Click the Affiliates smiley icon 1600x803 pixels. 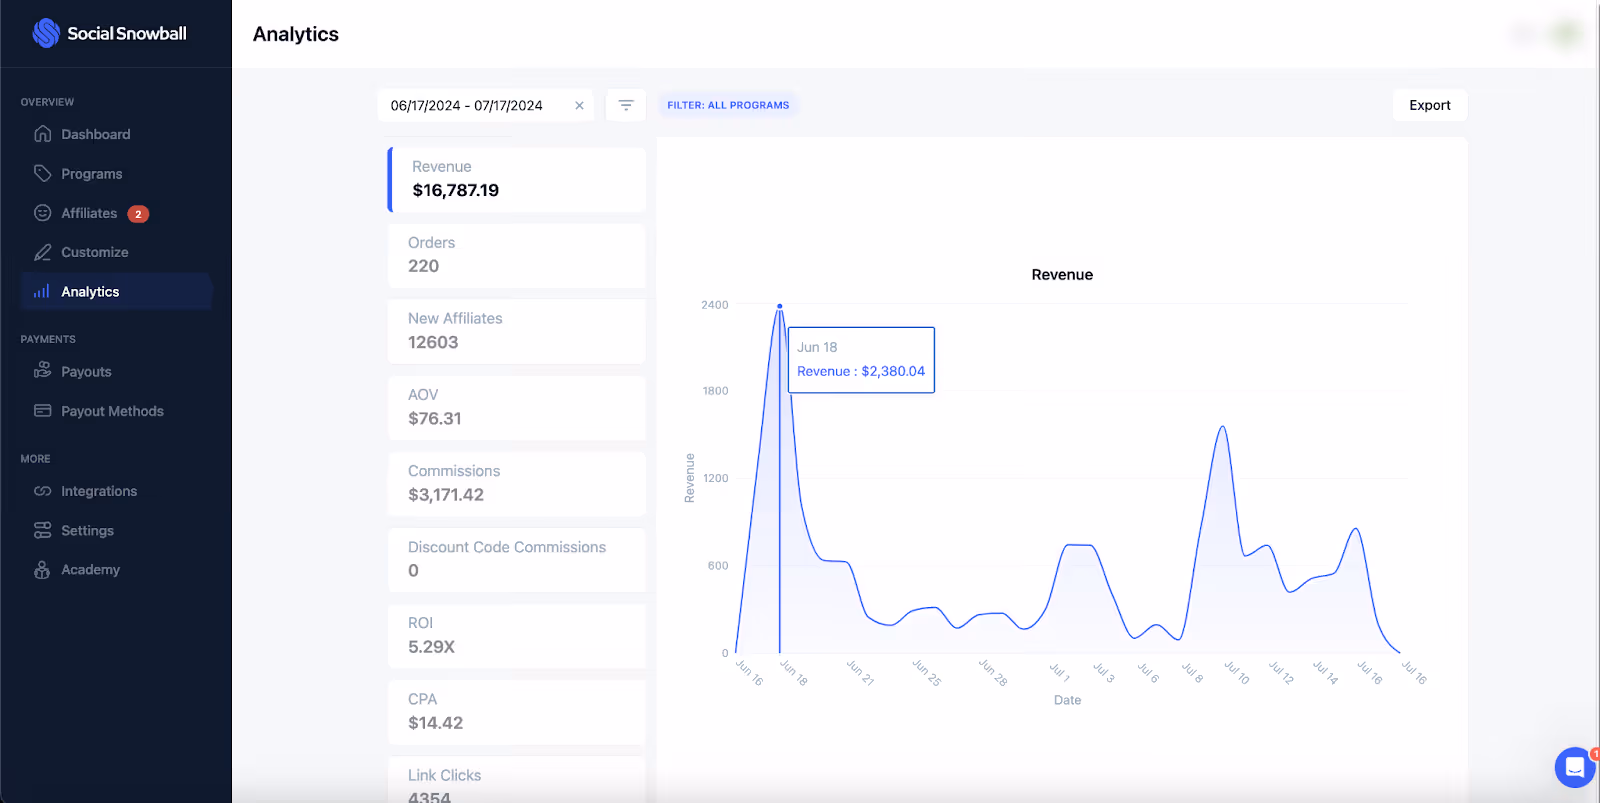point(42,213)
